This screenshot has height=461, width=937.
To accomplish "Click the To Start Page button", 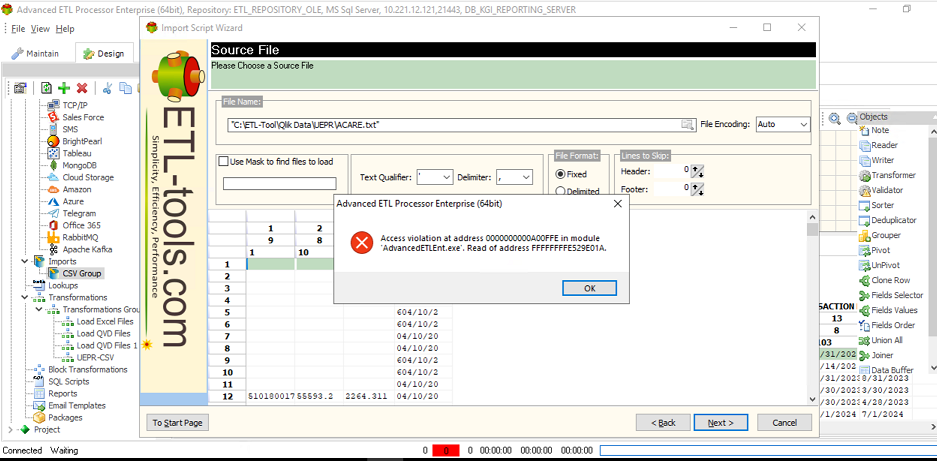I will point(177,423).
